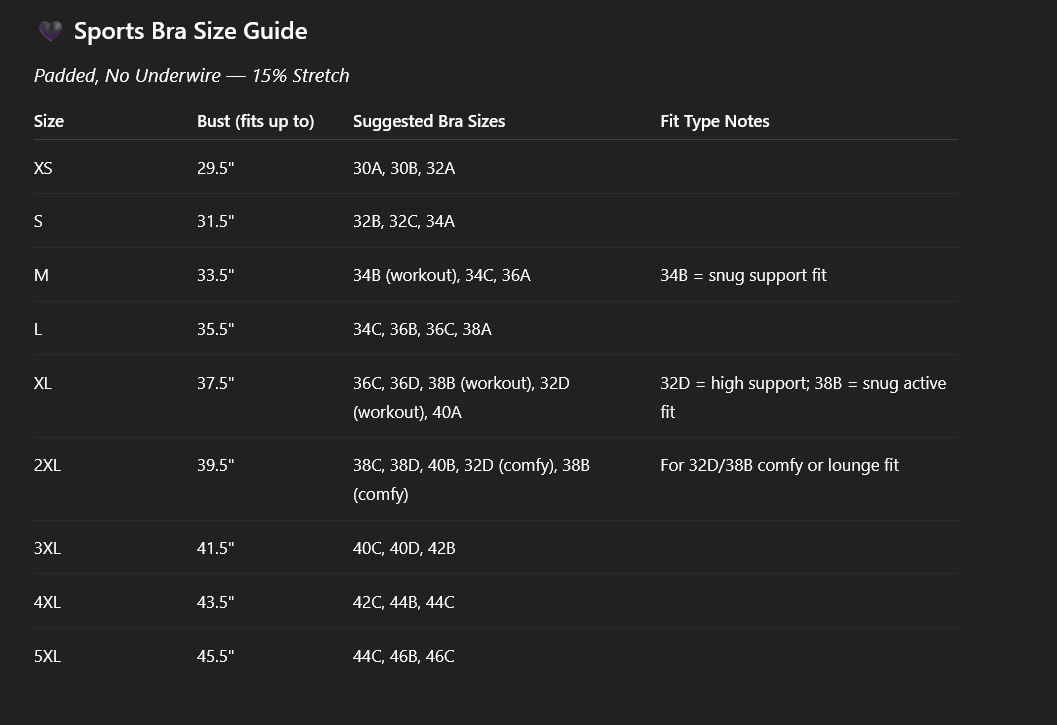Viewport: 1057px width, 725px height.
Task: Select the 4XL size row label
Action: tap(47, 602)
